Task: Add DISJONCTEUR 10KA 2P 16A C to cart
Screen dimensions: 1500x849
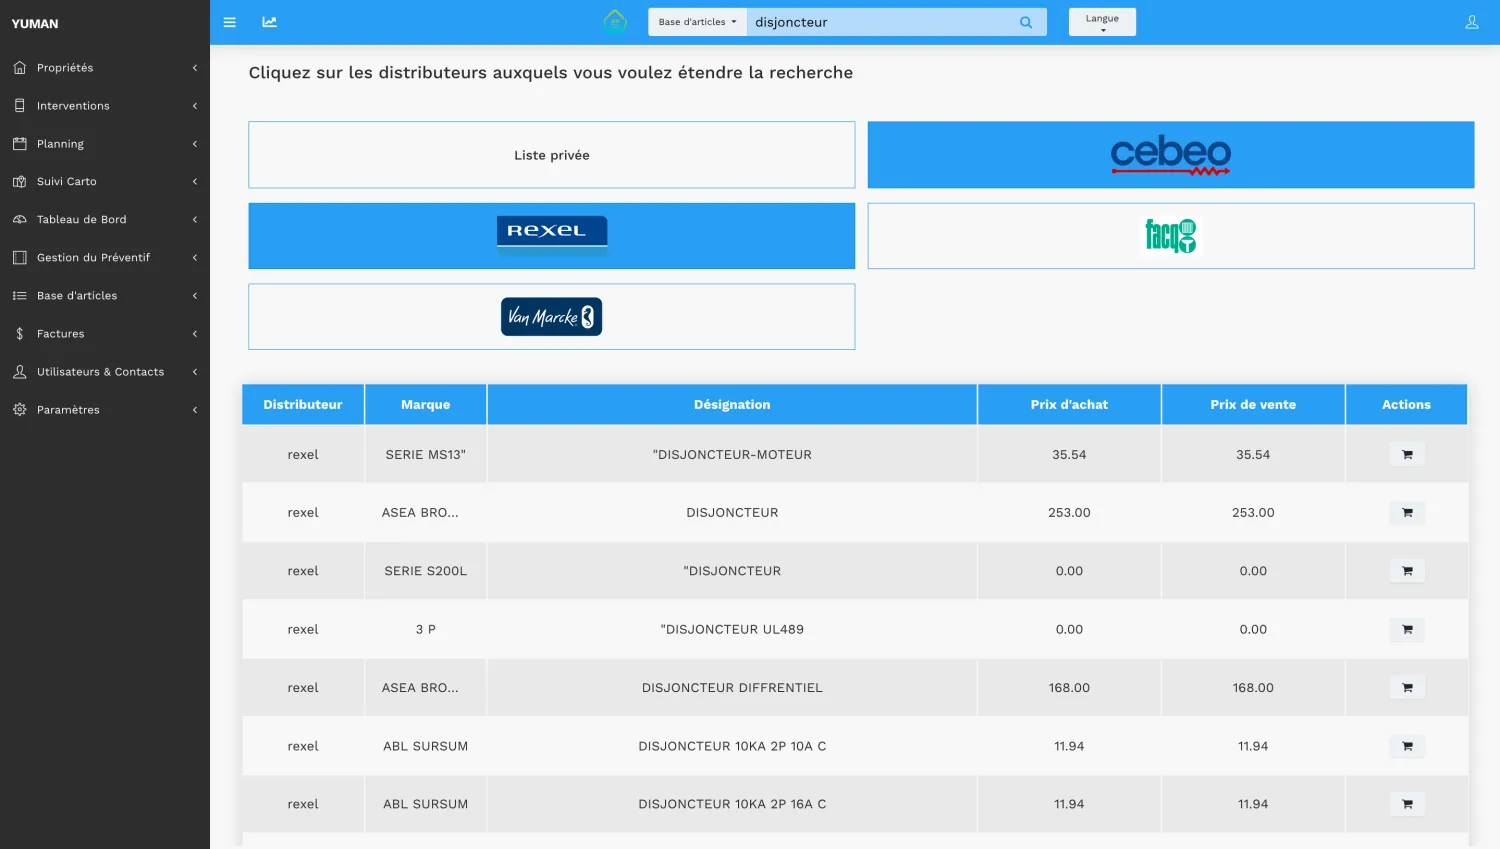Action: pos(1407,804)
